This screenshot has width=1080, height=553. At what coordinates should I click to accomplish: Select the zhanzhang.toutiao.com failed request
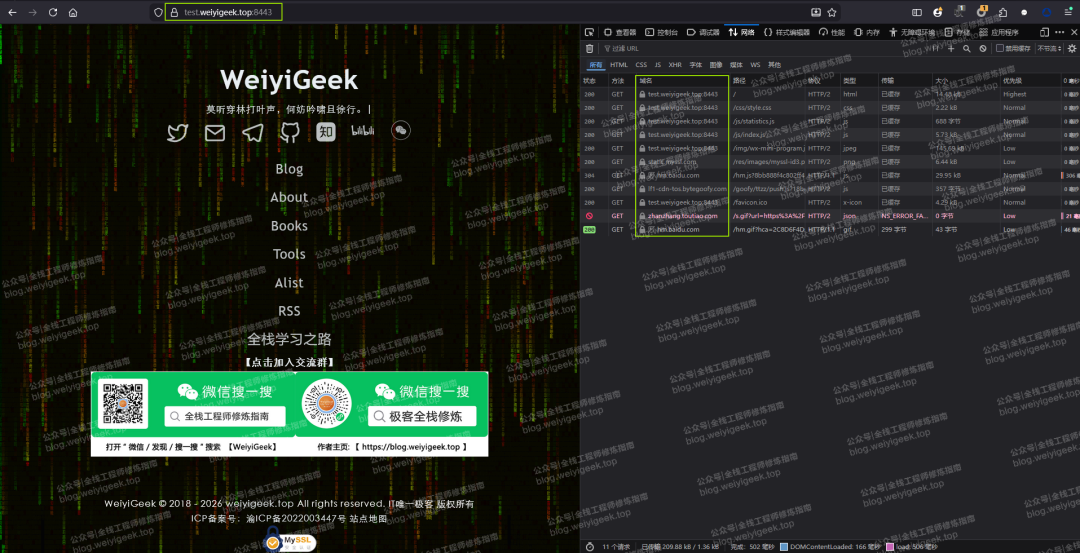[x=829, y=216]
